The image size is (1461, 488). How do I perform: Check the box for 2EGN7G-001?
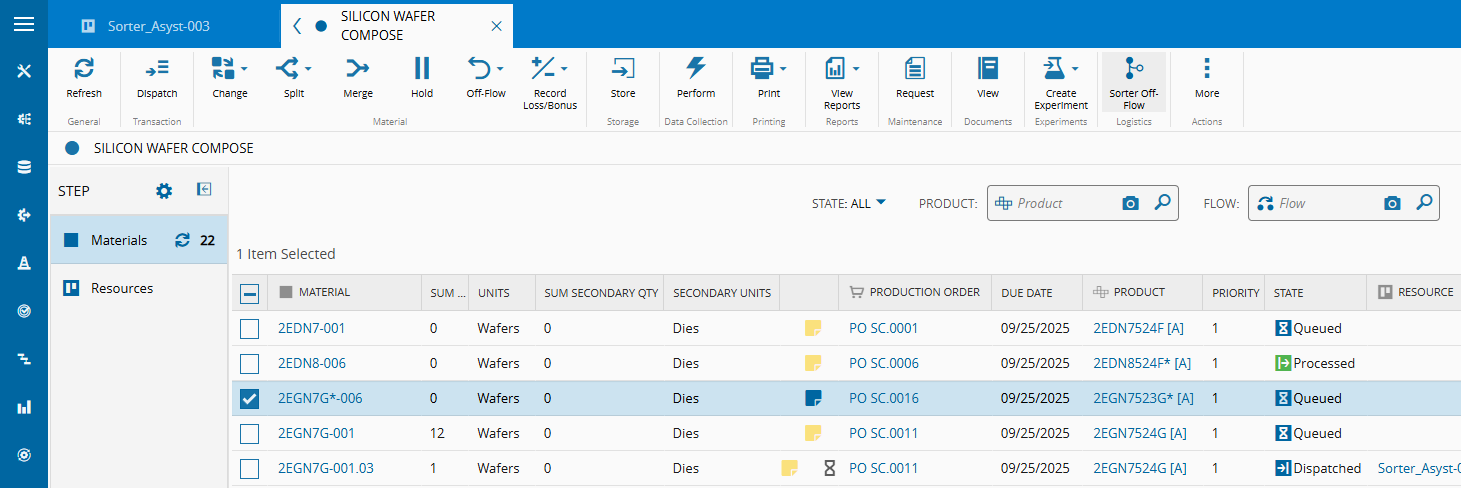click(x=250, y=433)
